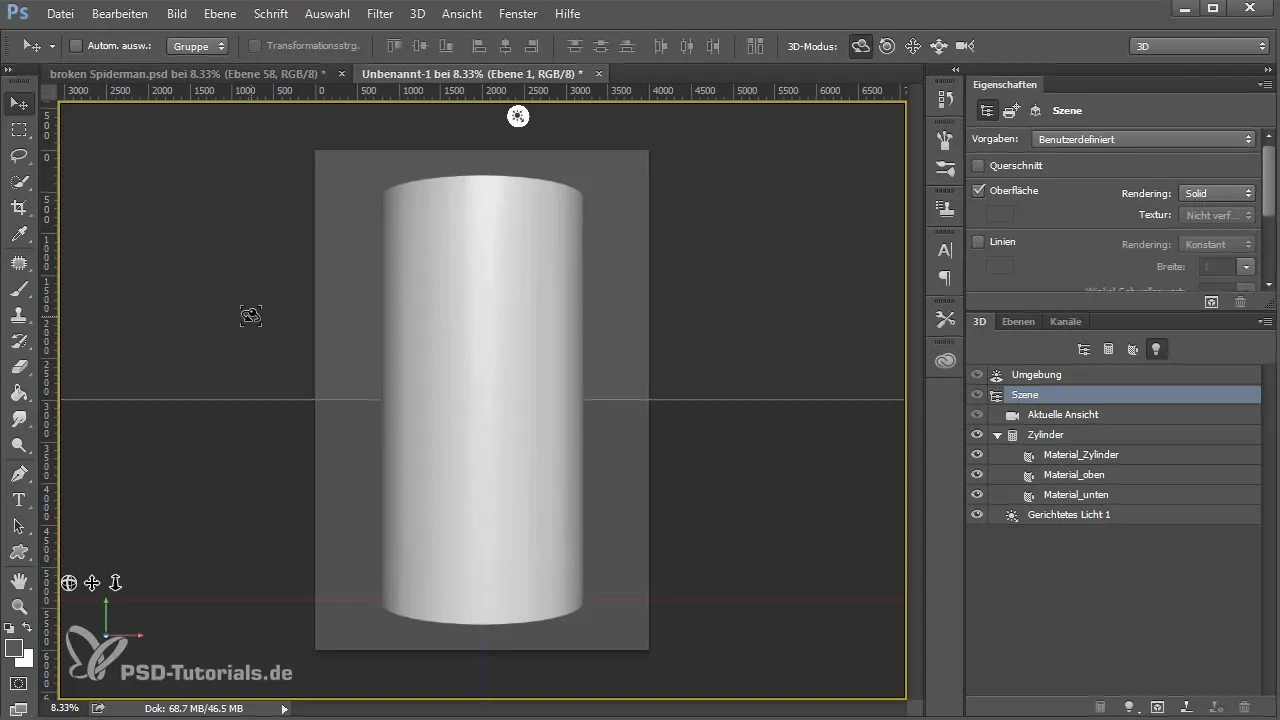
Task: Open the Filter menu
Action: tap(379, 14)
